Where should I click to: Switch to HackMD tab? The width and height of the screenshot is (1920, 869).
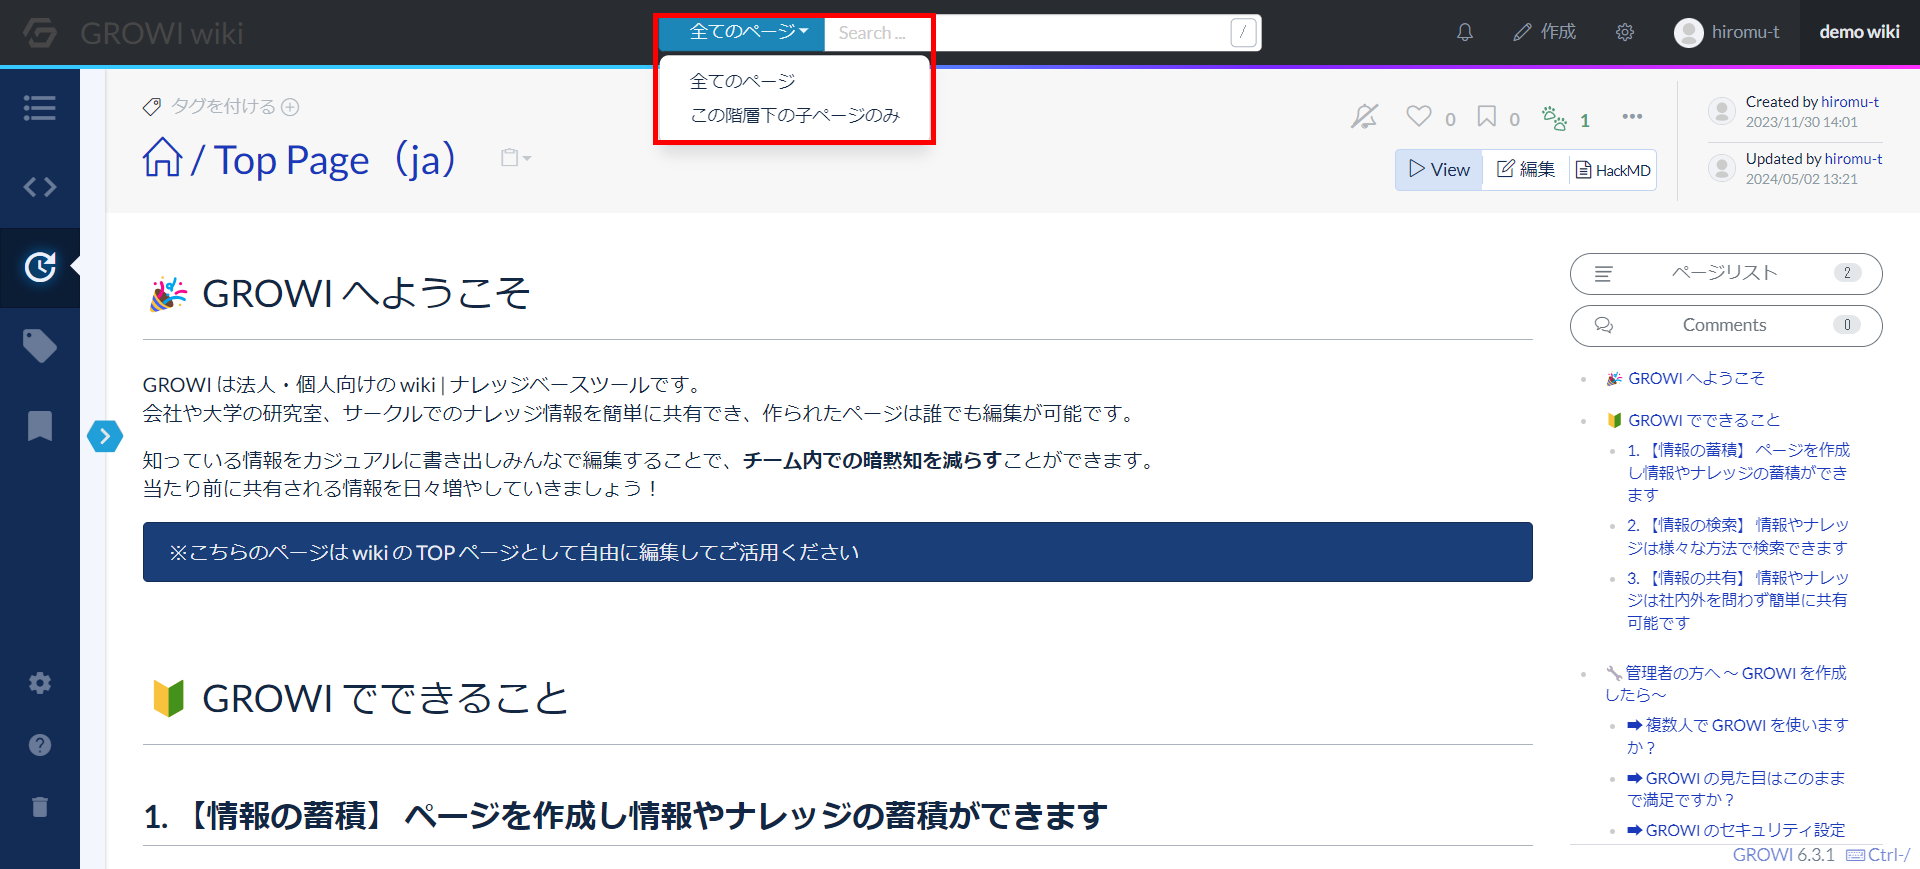pyautogui.click(x=1613, y=170)
